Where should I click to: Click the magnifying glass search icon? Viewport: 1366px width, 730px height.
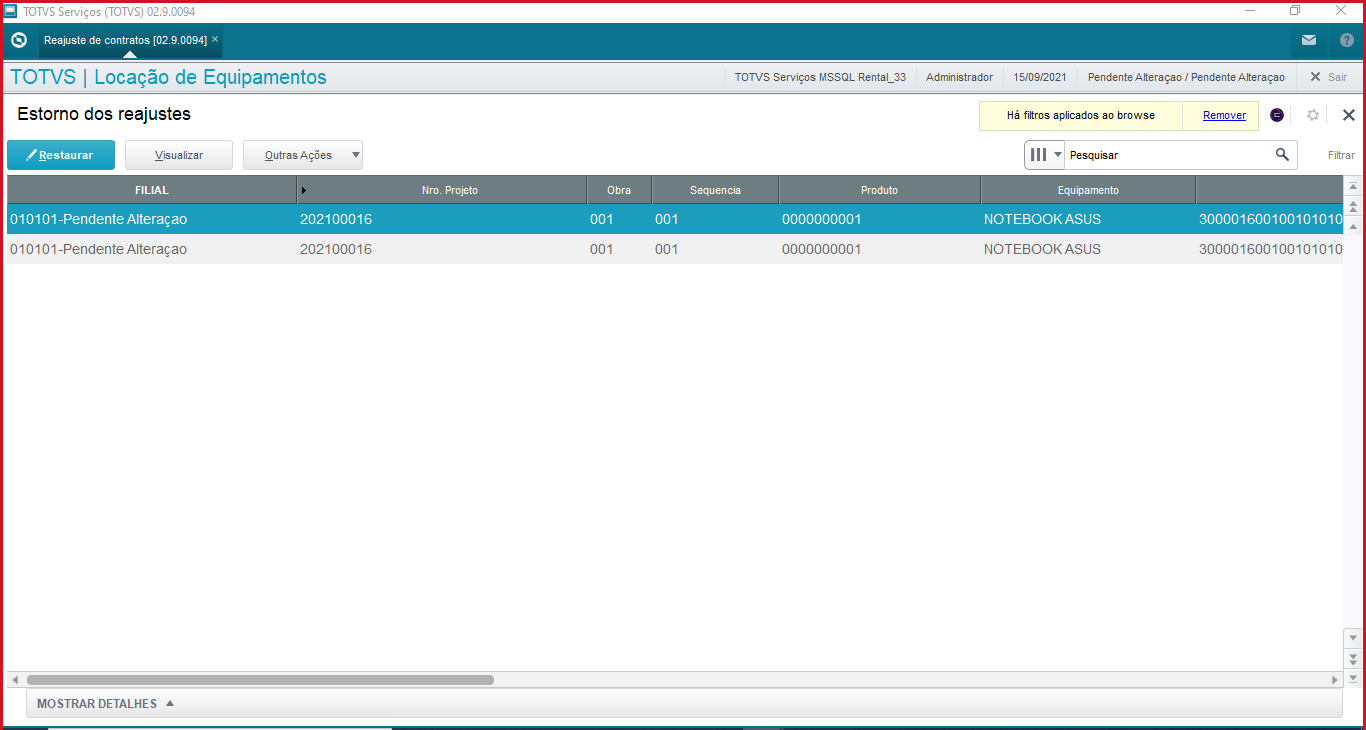tap(1282, 155)
